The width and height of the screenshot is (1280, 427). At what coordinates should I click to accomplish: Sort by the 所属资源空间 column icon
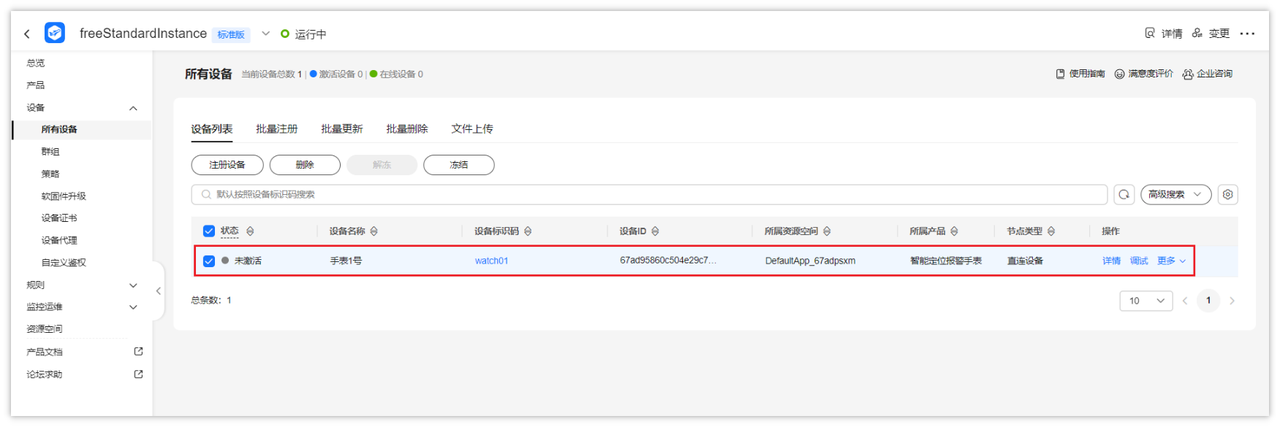[x=827, y=231]
